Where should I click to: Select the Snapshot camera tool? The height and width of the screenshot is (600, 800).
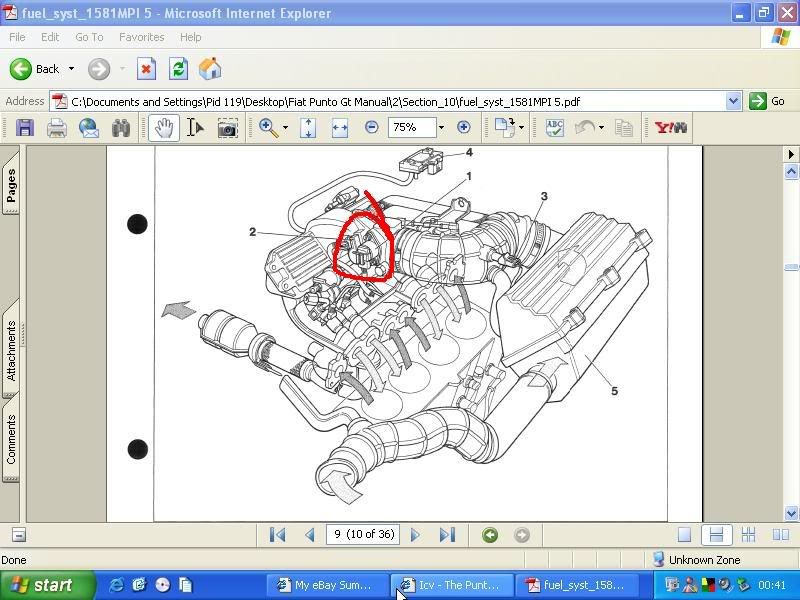click(228, 128)
